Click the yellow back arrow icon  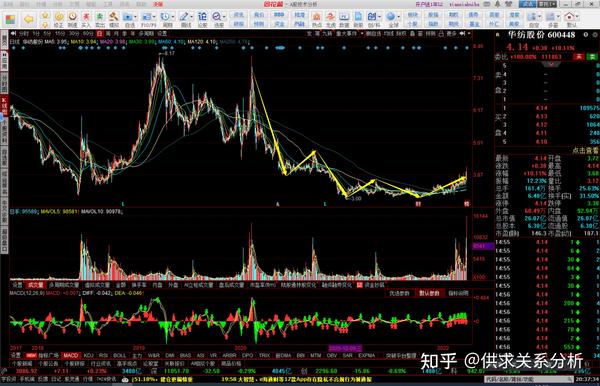pos(29,19)
